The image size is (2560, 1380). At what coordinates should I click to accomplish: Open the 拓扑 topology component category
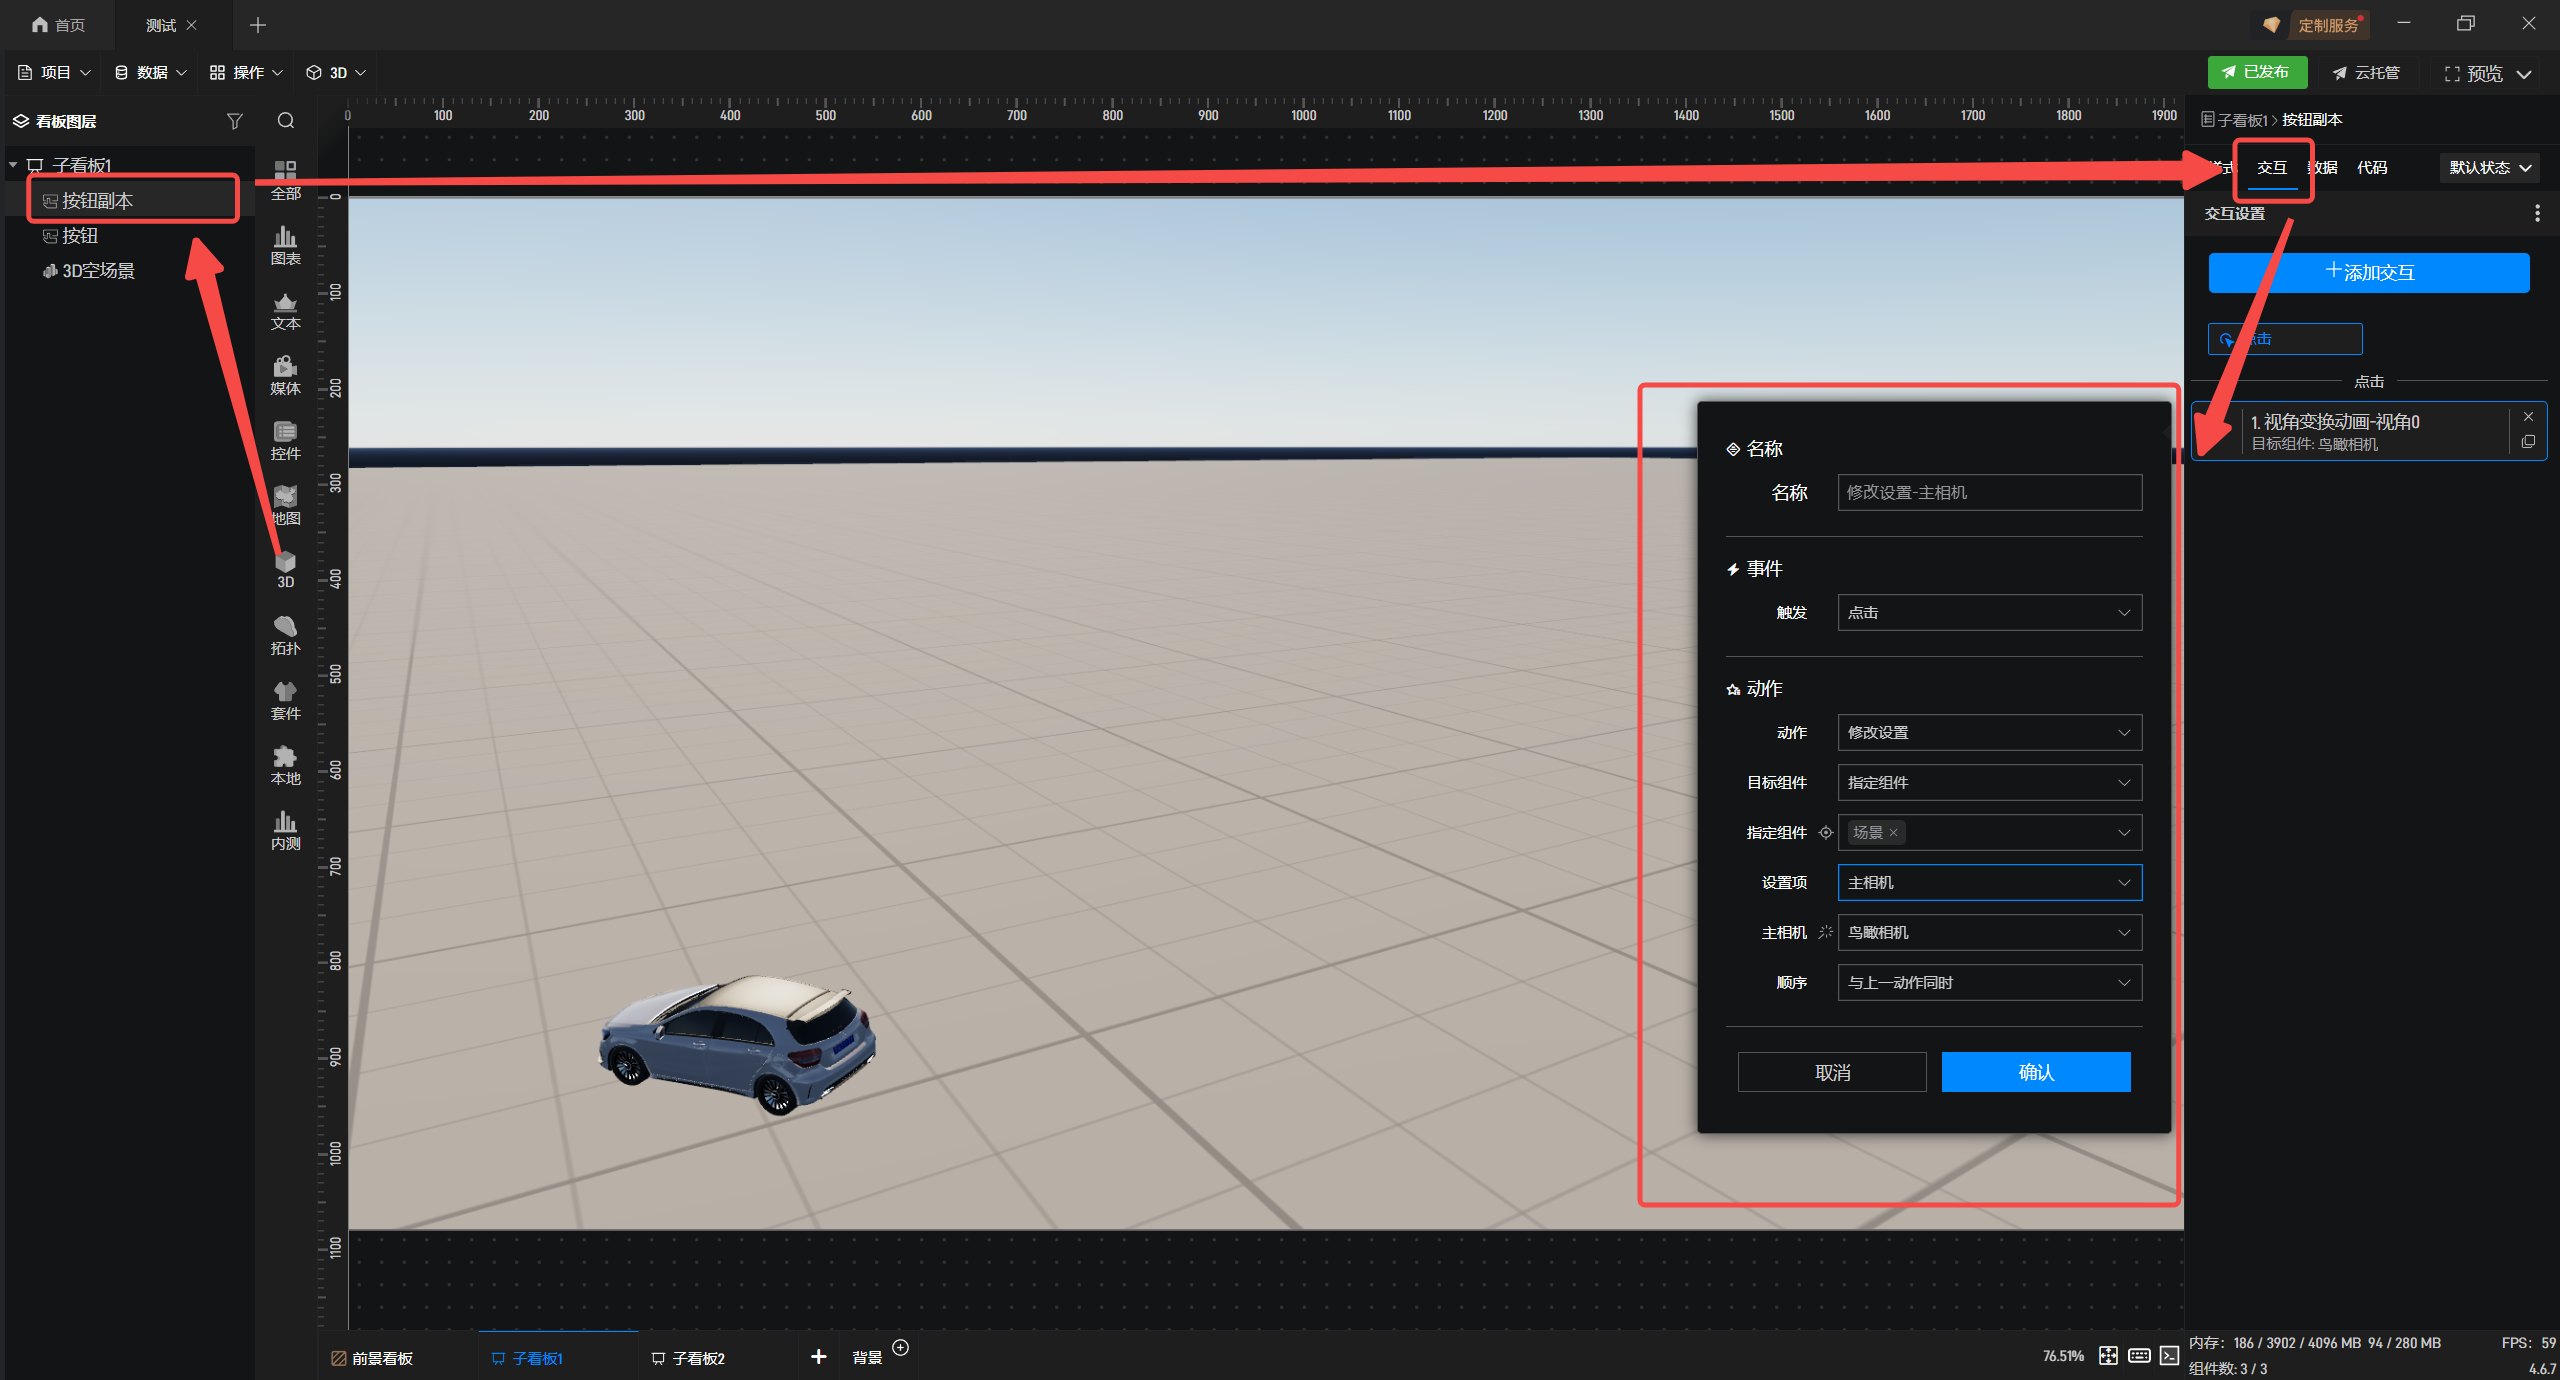click(285, 634)
